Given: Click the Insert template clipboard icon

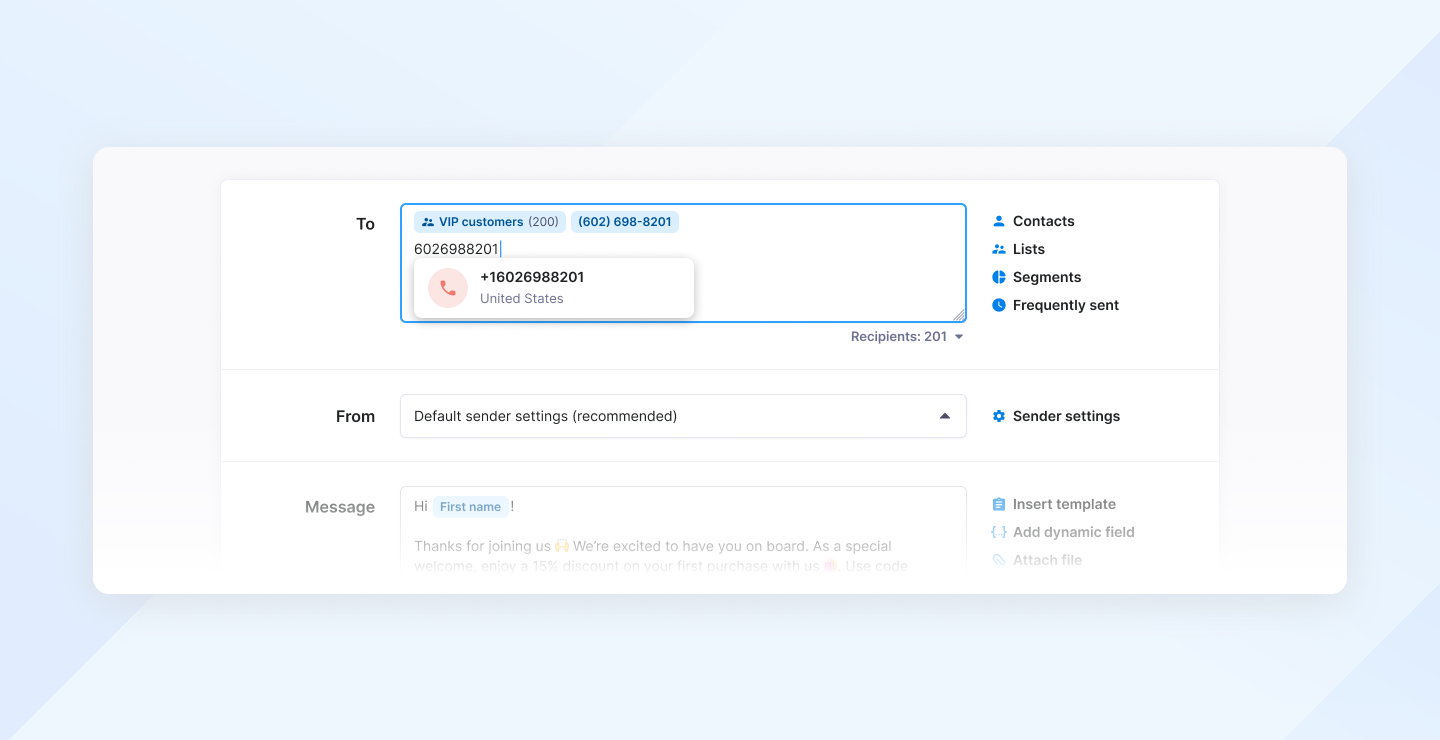Looking at the screenshot, I should tap(998, 504).
